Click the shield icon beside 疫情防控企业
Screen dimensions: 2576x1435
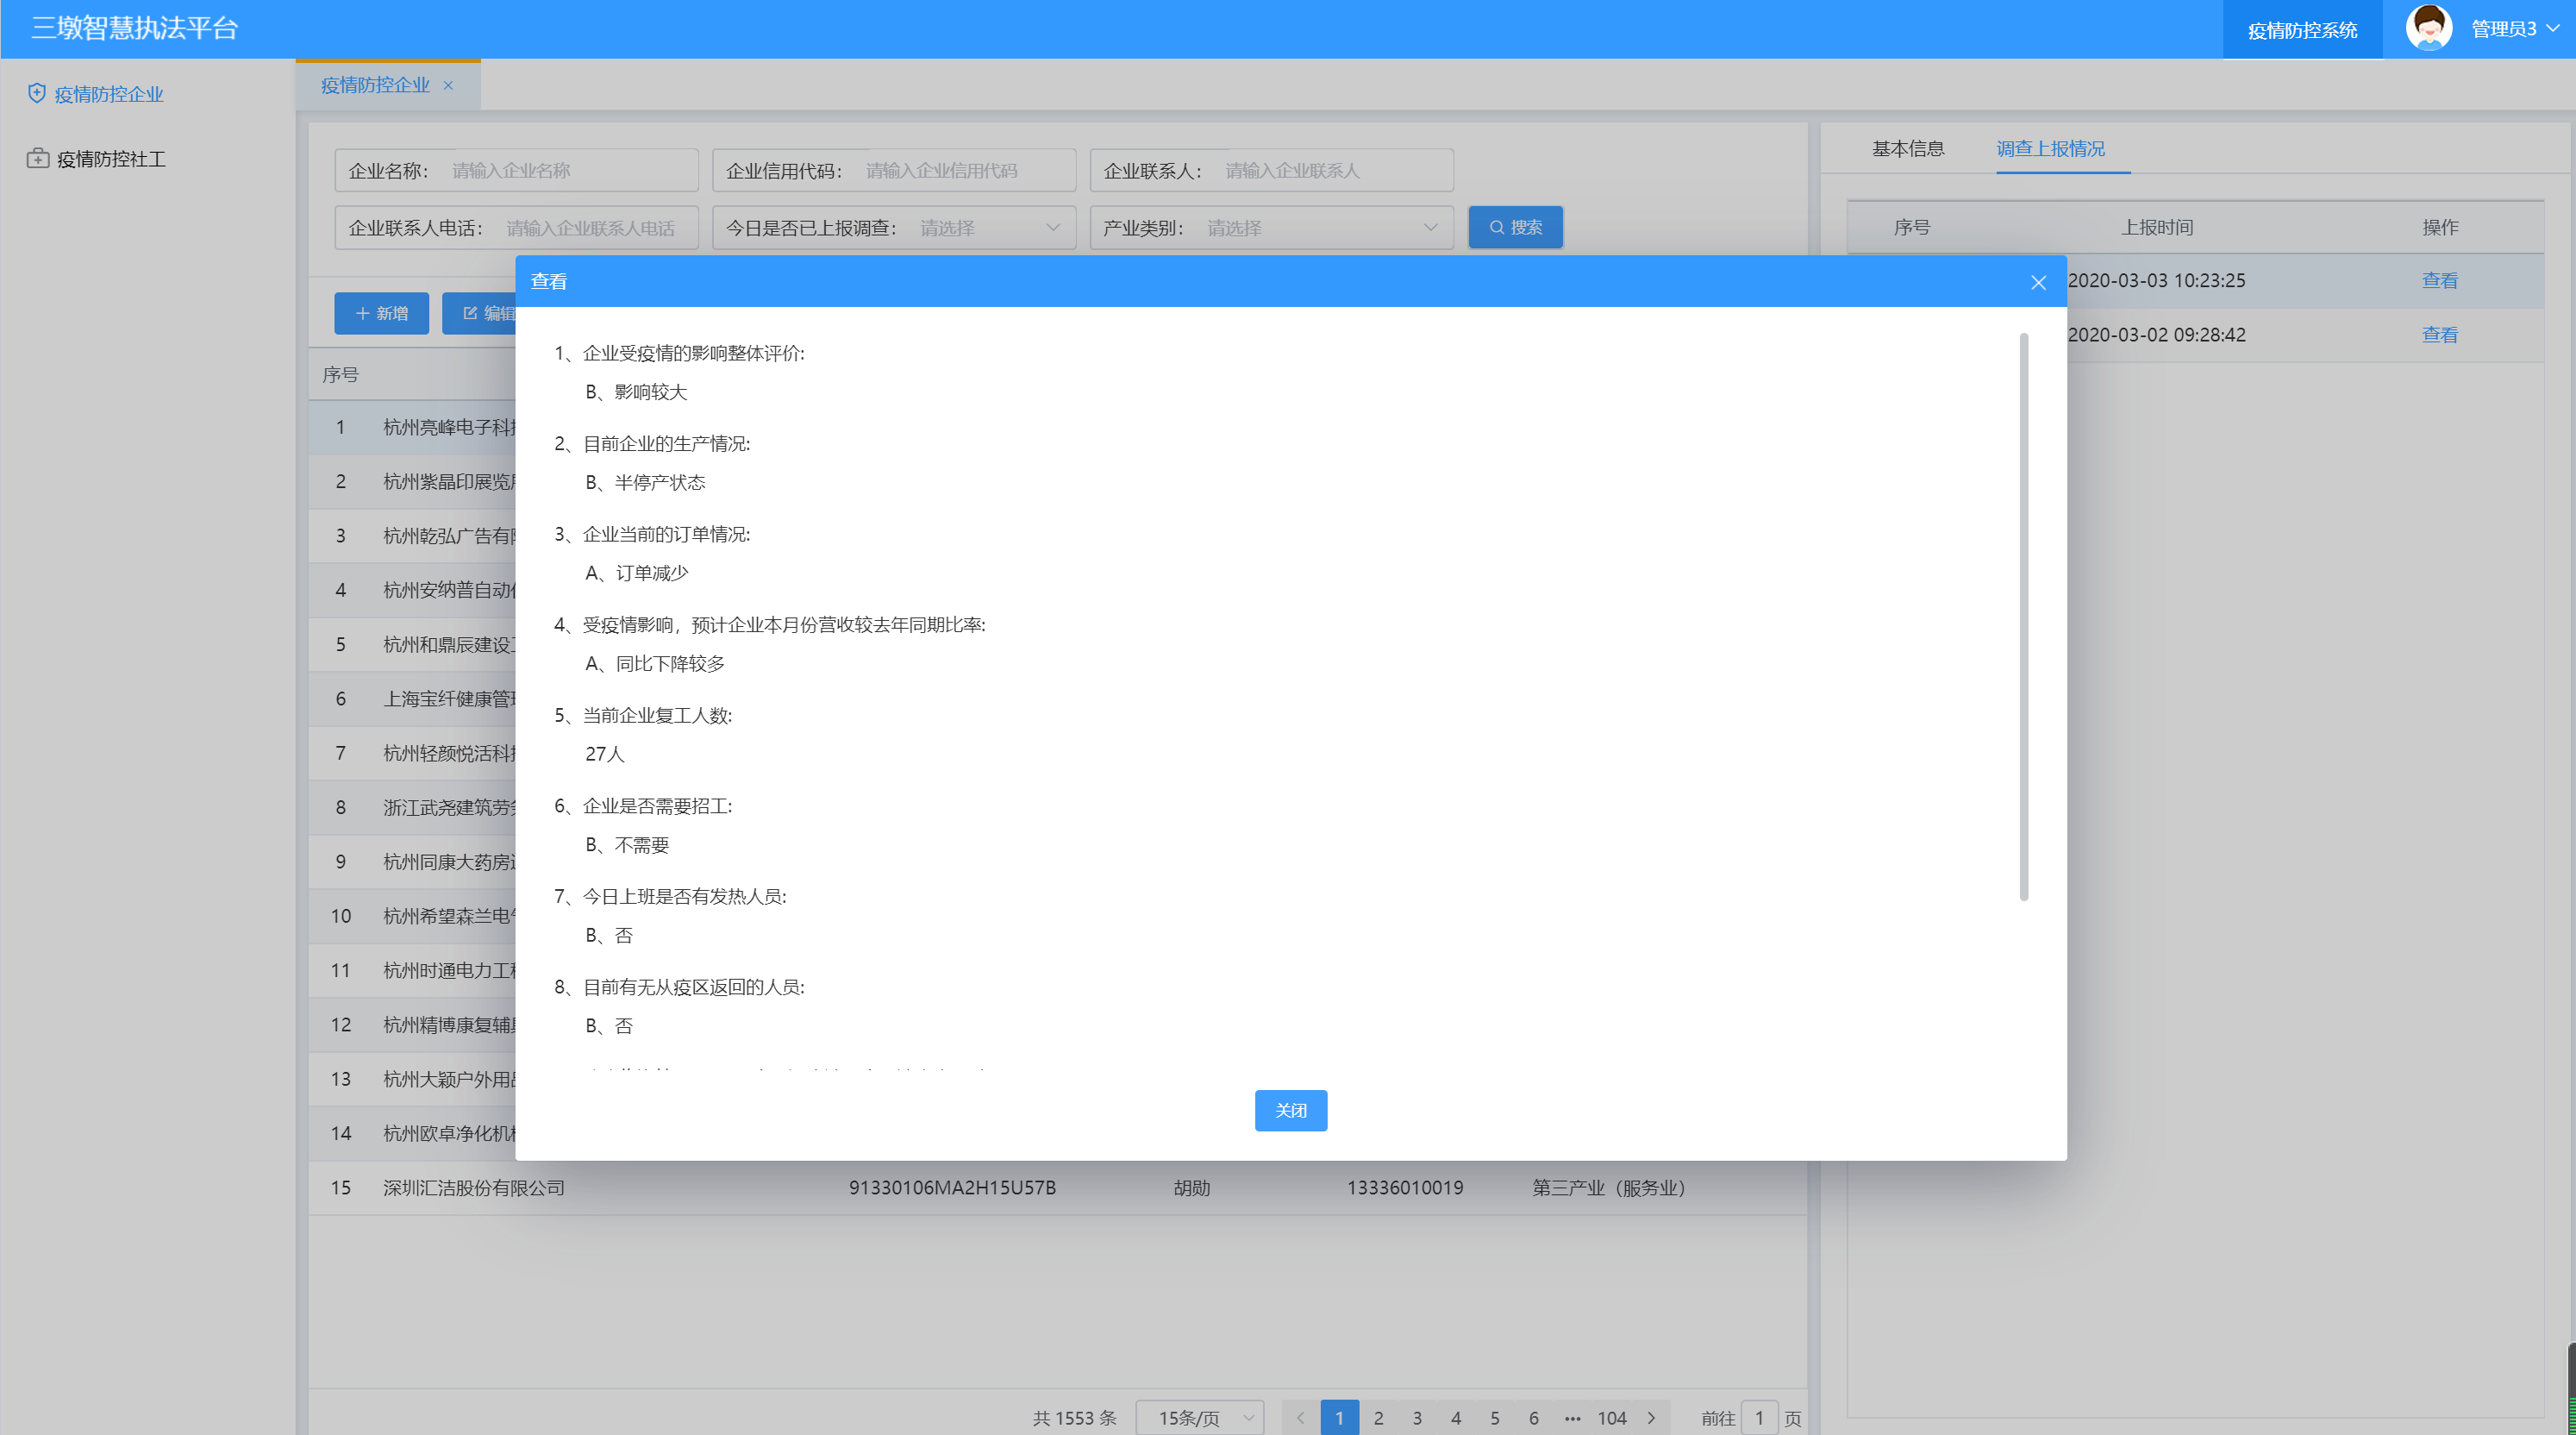point(37,93)
